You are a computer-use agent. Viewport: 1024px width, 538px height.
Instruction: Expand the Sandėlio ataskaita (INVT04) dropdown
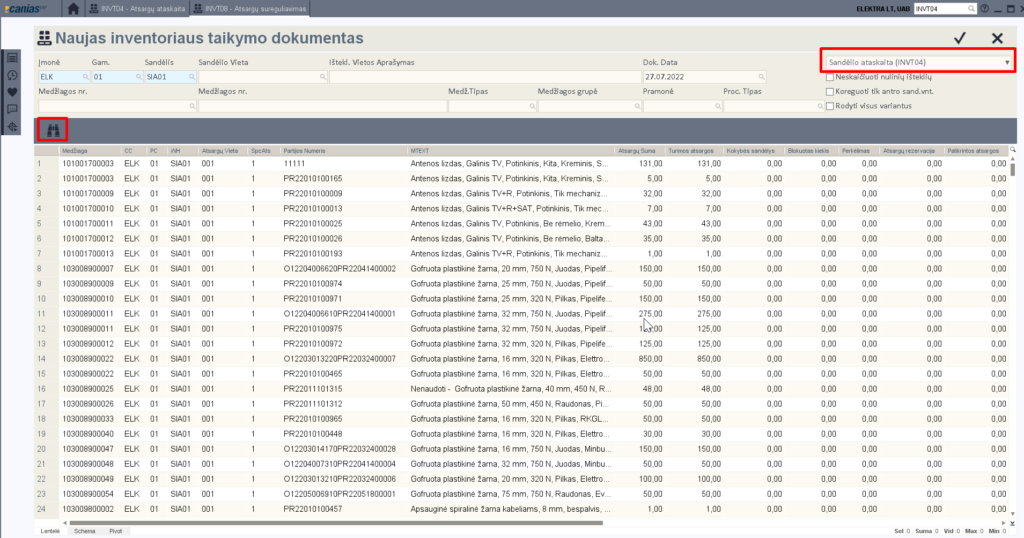click(x=1006, y=62)
